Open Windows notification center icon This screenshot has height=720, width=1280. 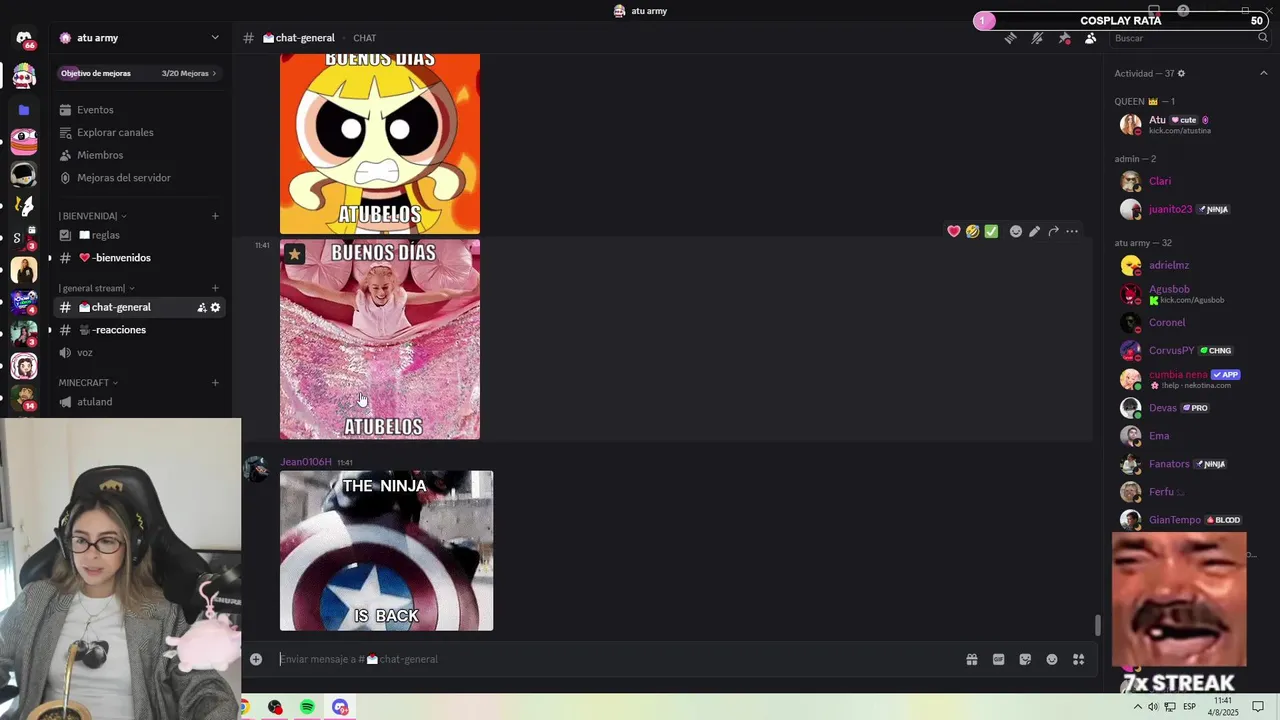1258,707
